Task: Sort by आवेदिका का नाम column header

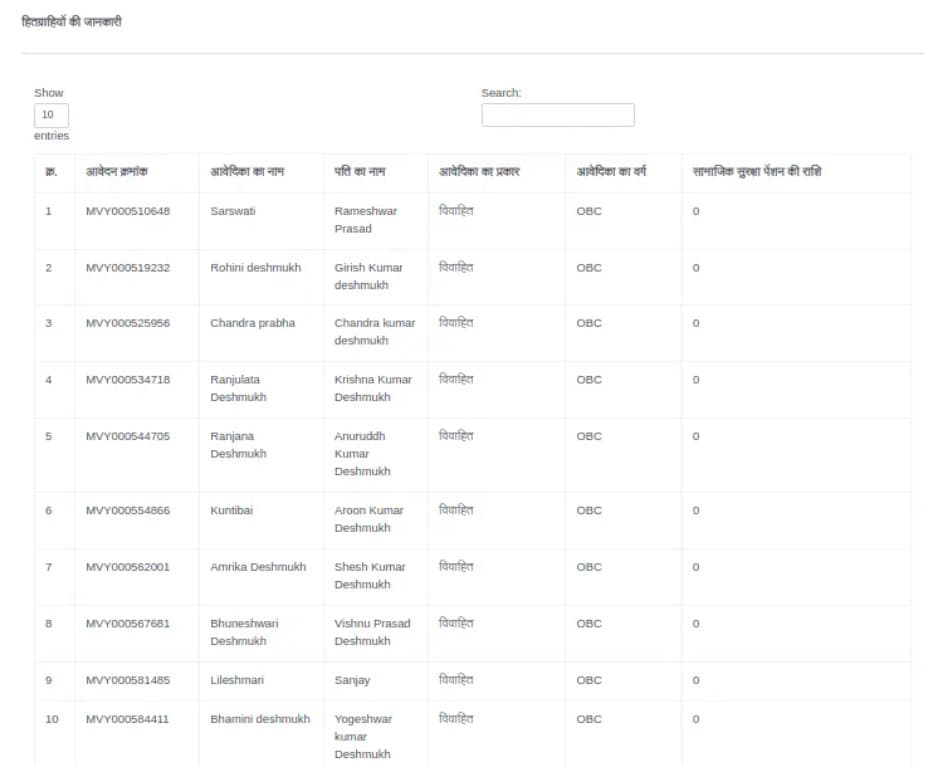Action: click(x=247, y=172)
